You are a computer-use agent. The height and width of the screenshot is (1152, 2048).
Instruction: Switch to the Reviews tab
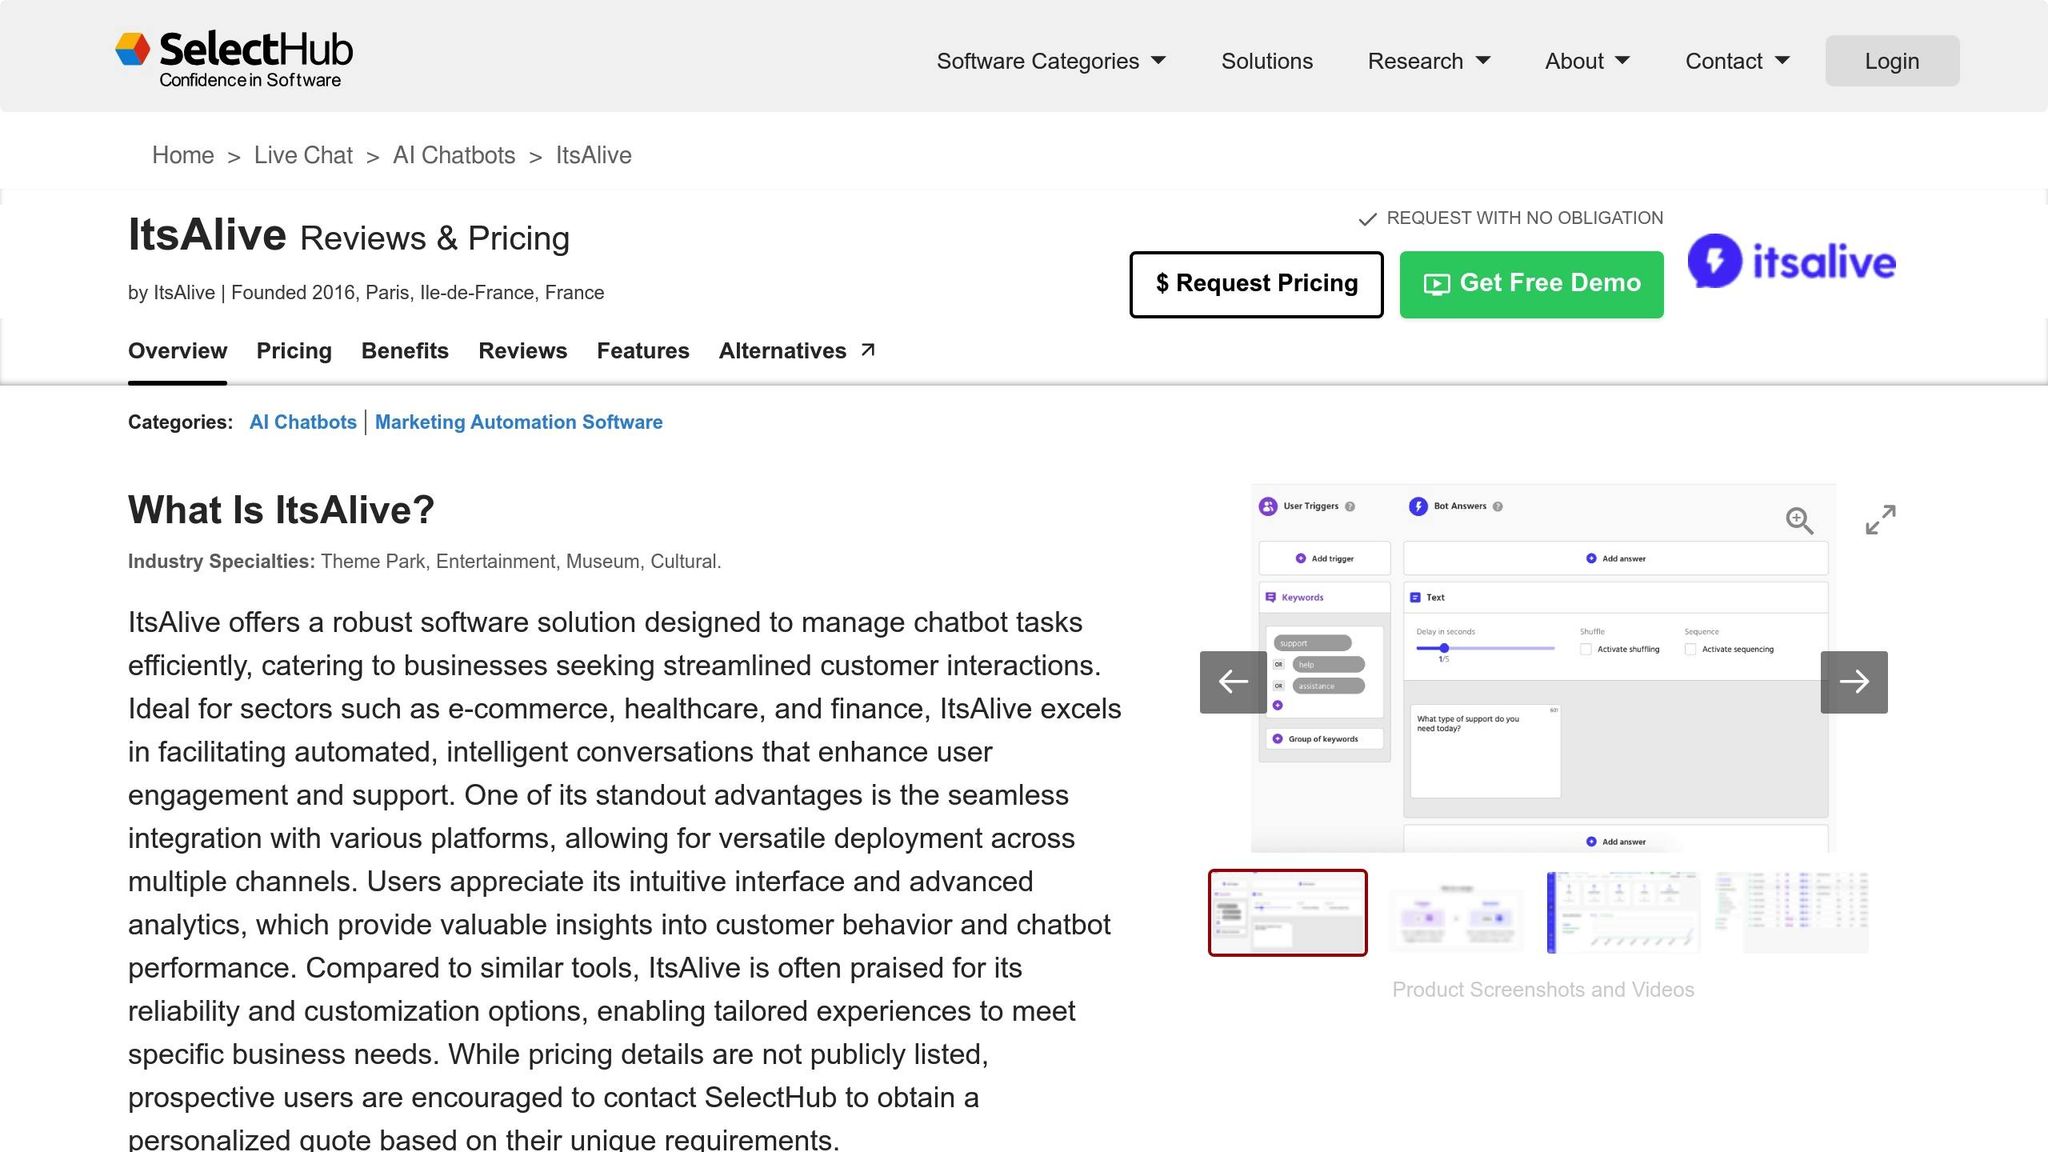coord(522,351)
